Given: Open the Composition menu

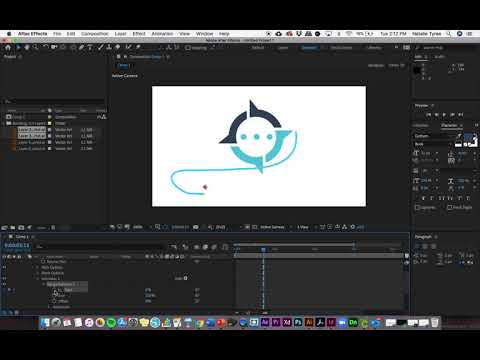Looking at the screenshot, I should (95, 34).
